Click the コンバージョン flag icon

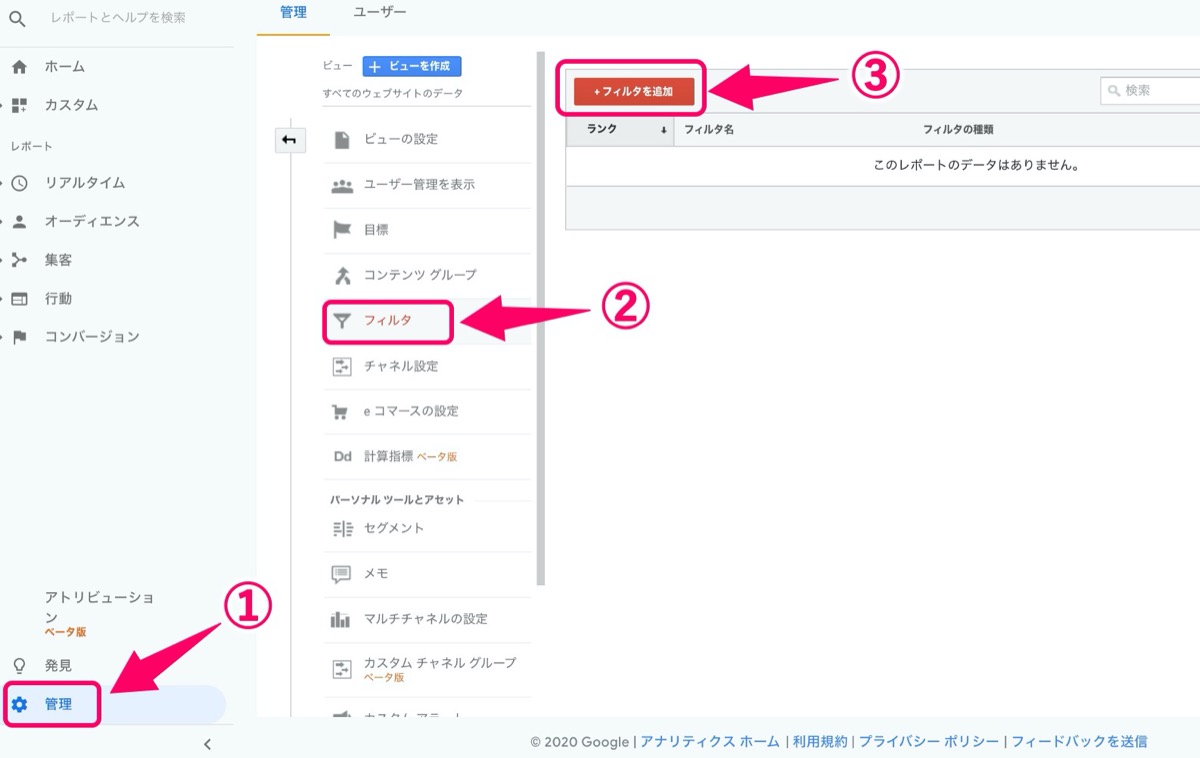(19, 337)
